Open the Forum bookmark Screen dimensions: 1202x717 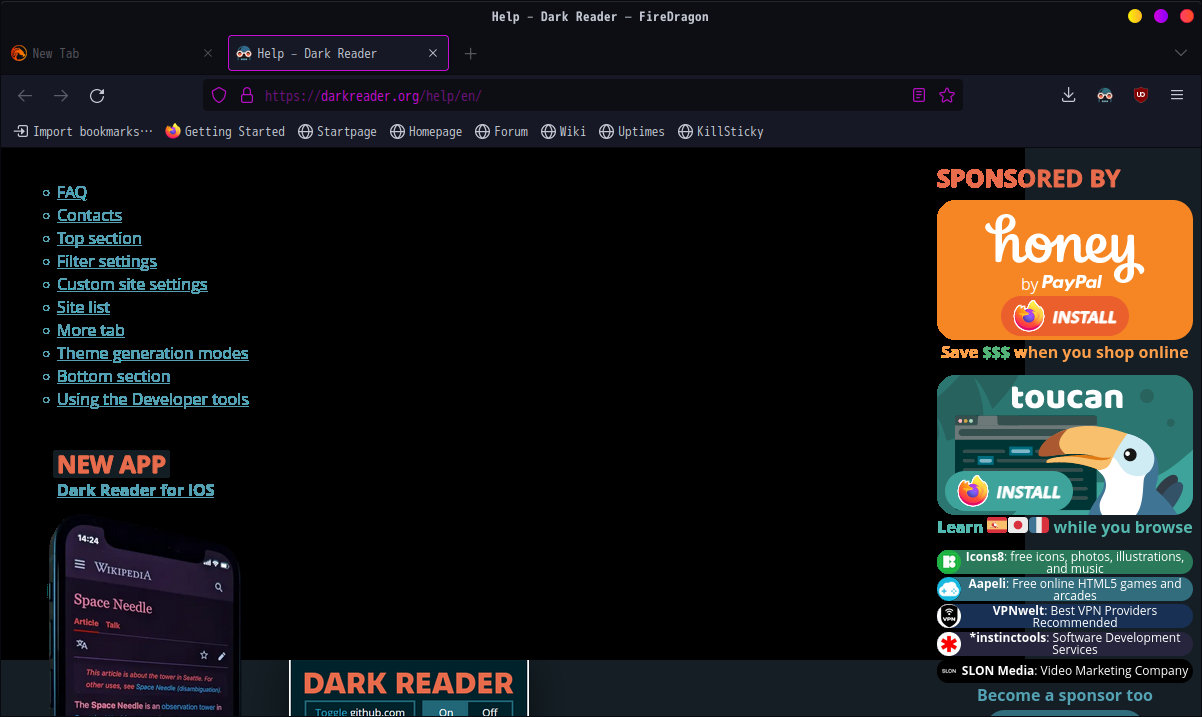(501, 131)
